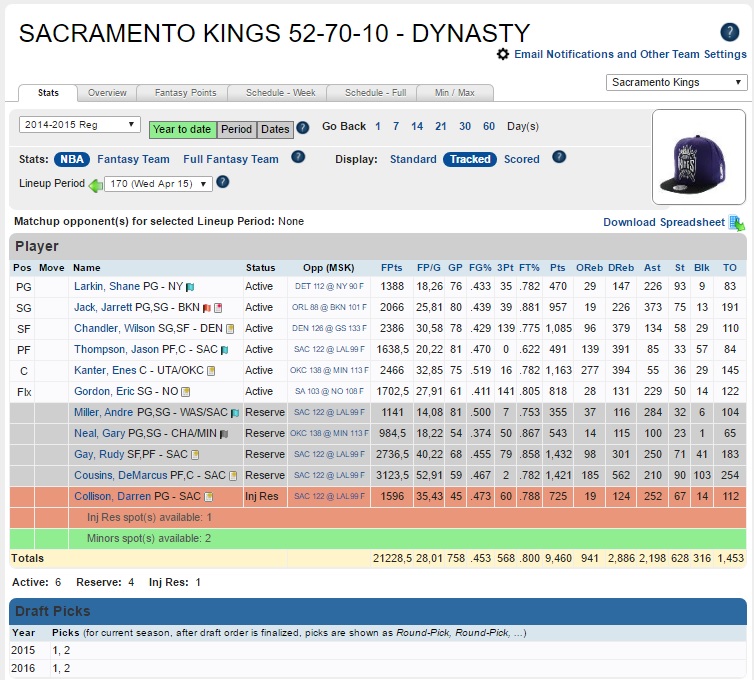The image size is (754, 680).
Task: Open the Min / Max tab
Action: pyautogui.click(x=455, y=93)
